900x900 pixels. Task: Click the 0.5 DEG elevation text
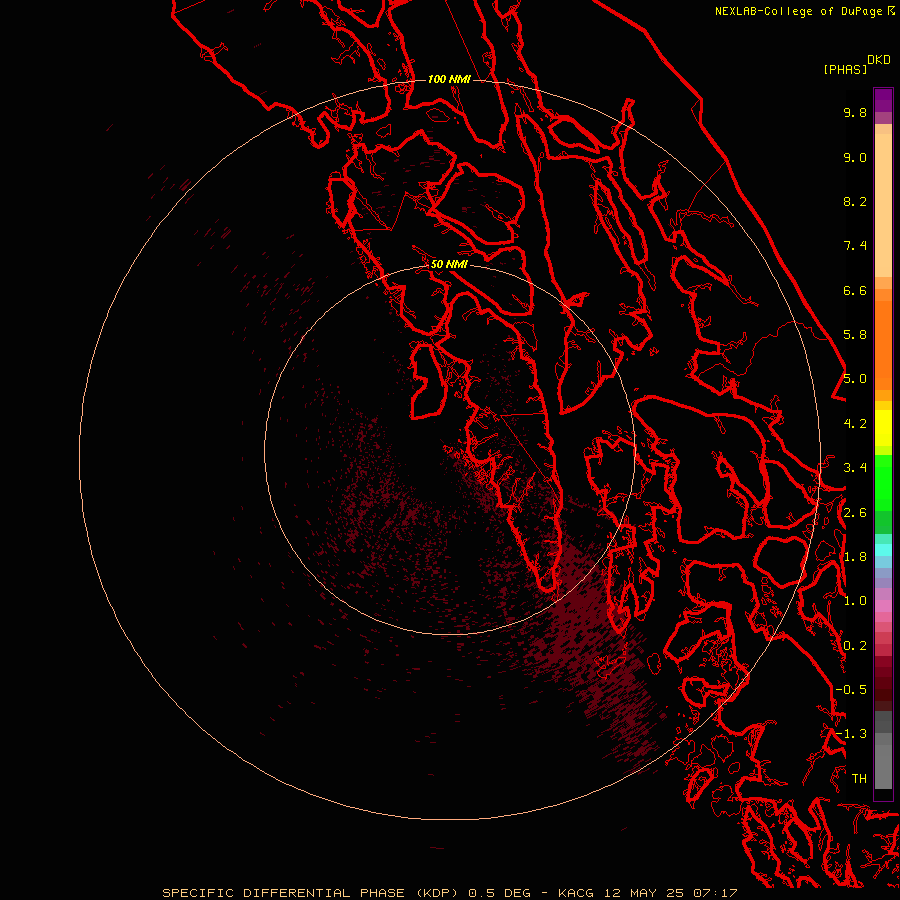pos(499,893)
